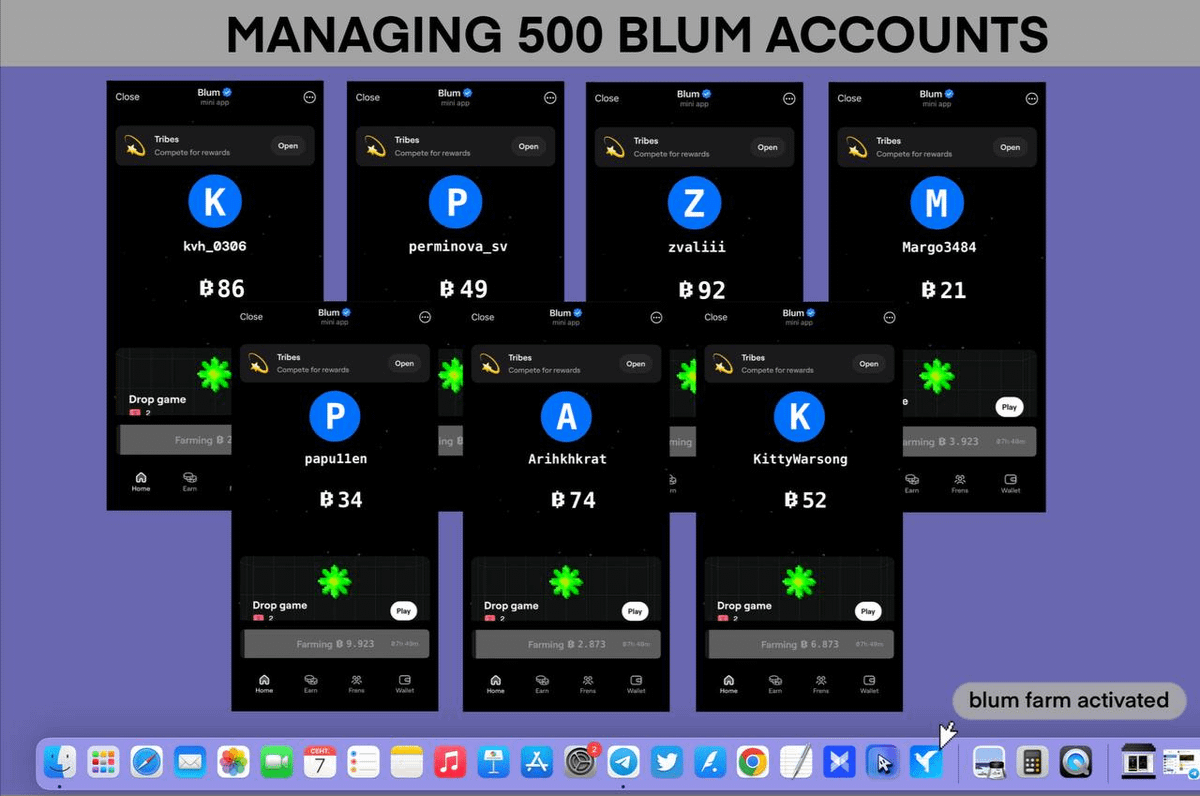Image resolution: width=1200 pixels, height=796 pixels.
Task: Open the more options menu in Margo3484 window
Action: 1032,98
